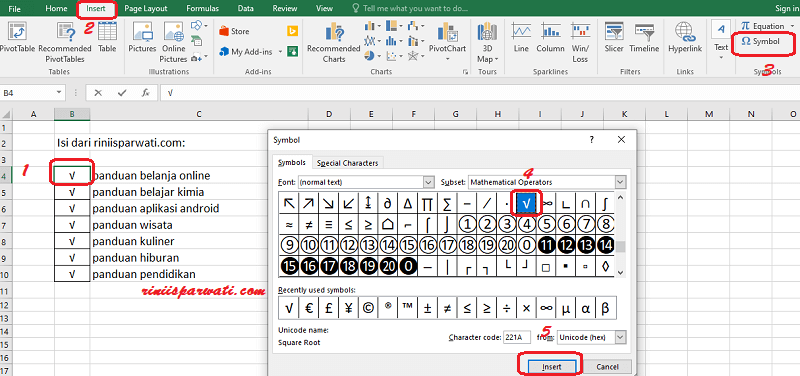The image size is (800, 376).
Task: Select the square root symbol in grid
Action: (528, 204)
